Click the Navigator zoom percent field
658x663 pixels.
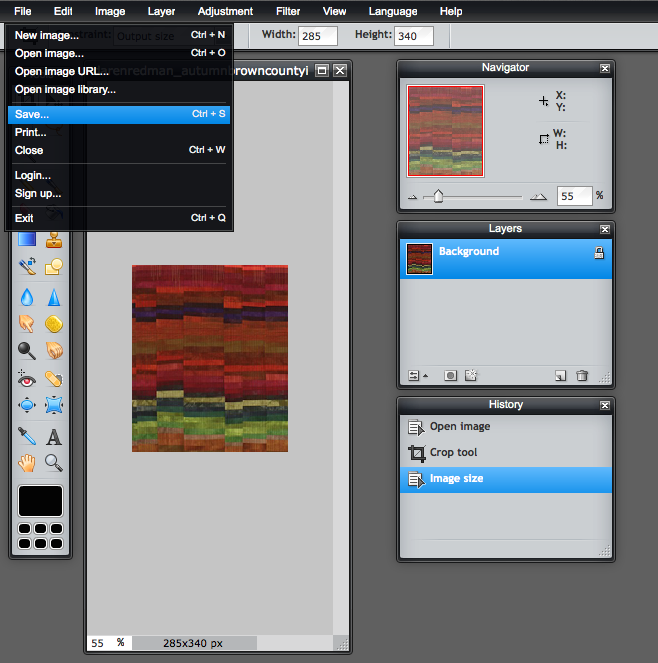574,196
